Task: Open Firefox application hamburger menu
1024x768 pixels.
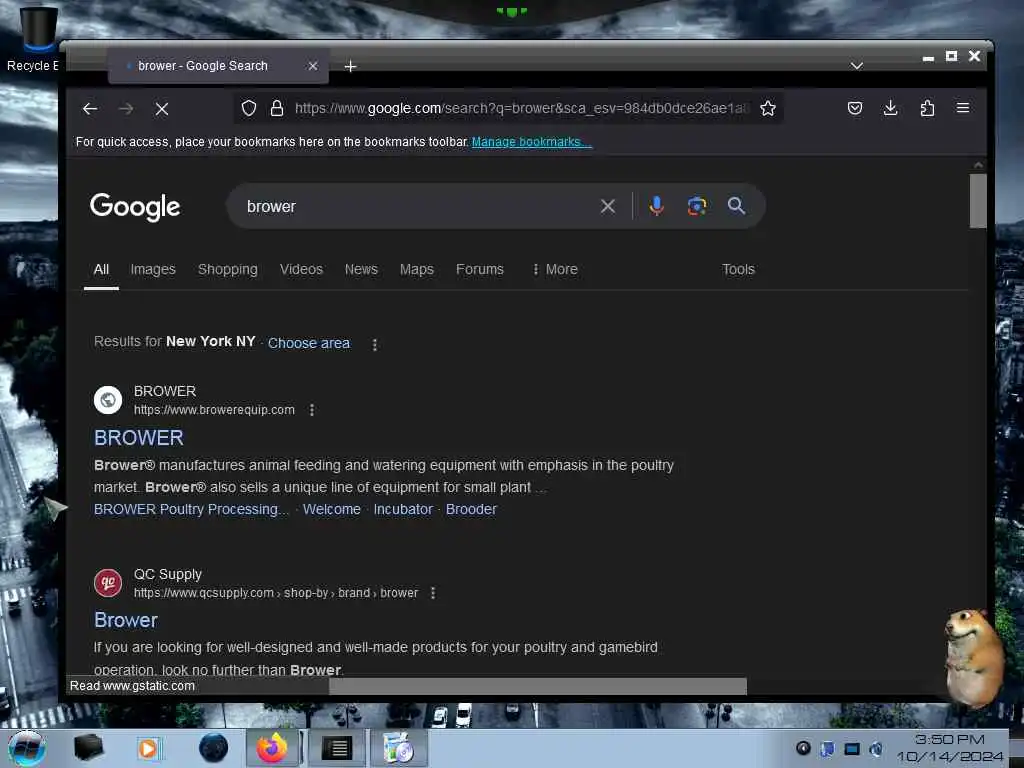Action: coord(963,108)
